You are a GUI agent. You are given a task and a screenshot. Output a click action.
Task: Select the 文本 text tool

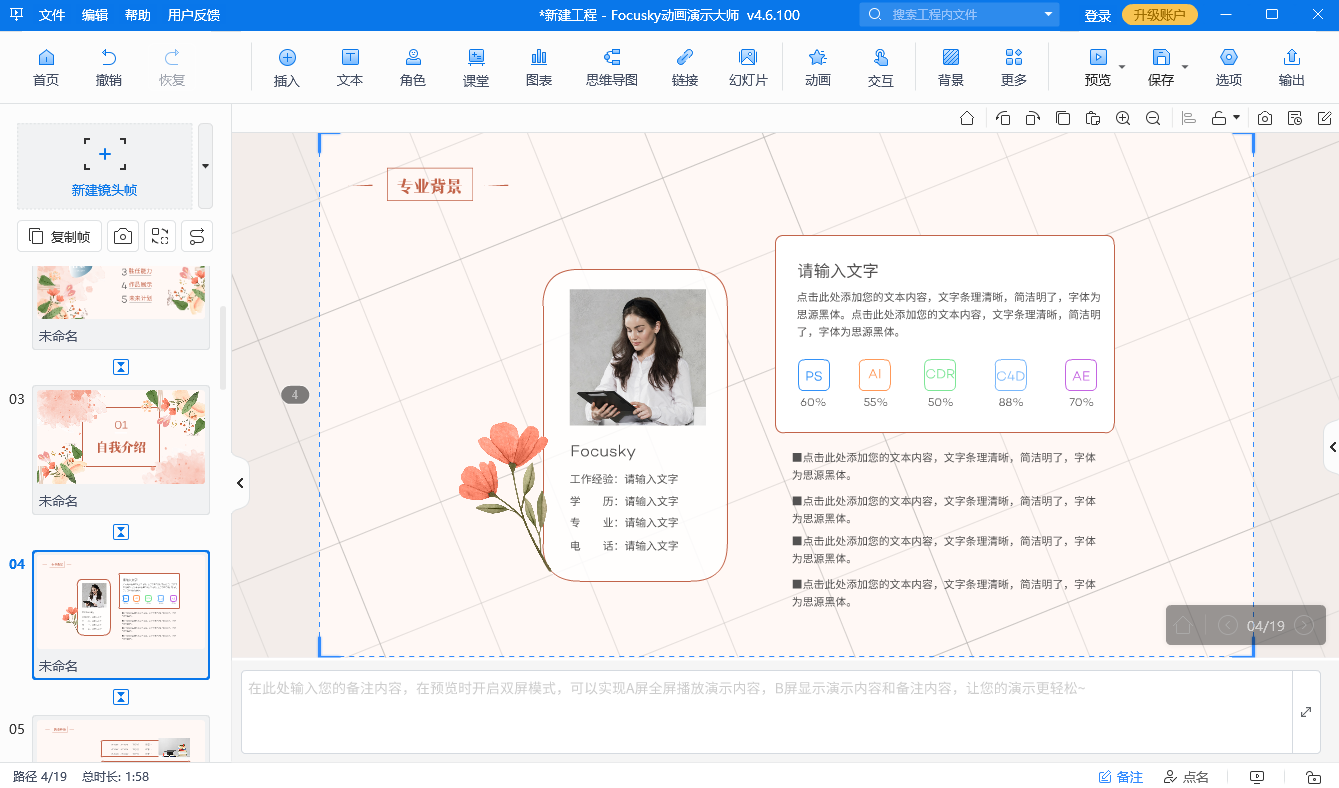[x=350, y=68]
